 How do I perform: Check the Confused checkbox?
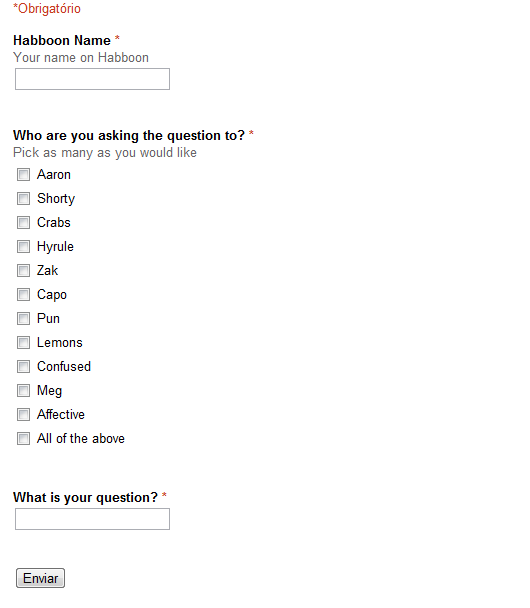[23, 366]
